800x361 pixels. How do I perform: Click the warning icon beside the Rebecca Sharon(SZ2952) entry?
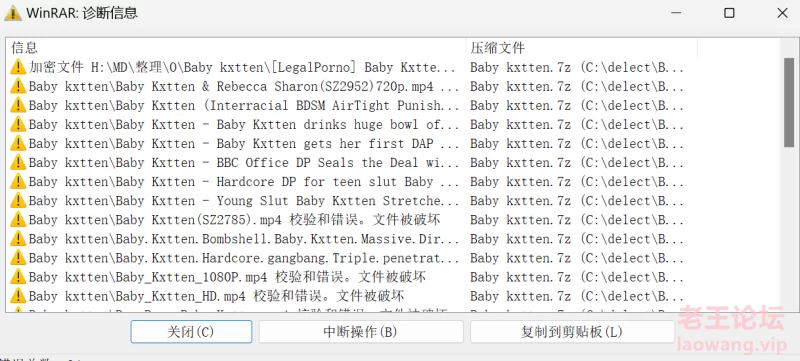click(x=18, y=86)
